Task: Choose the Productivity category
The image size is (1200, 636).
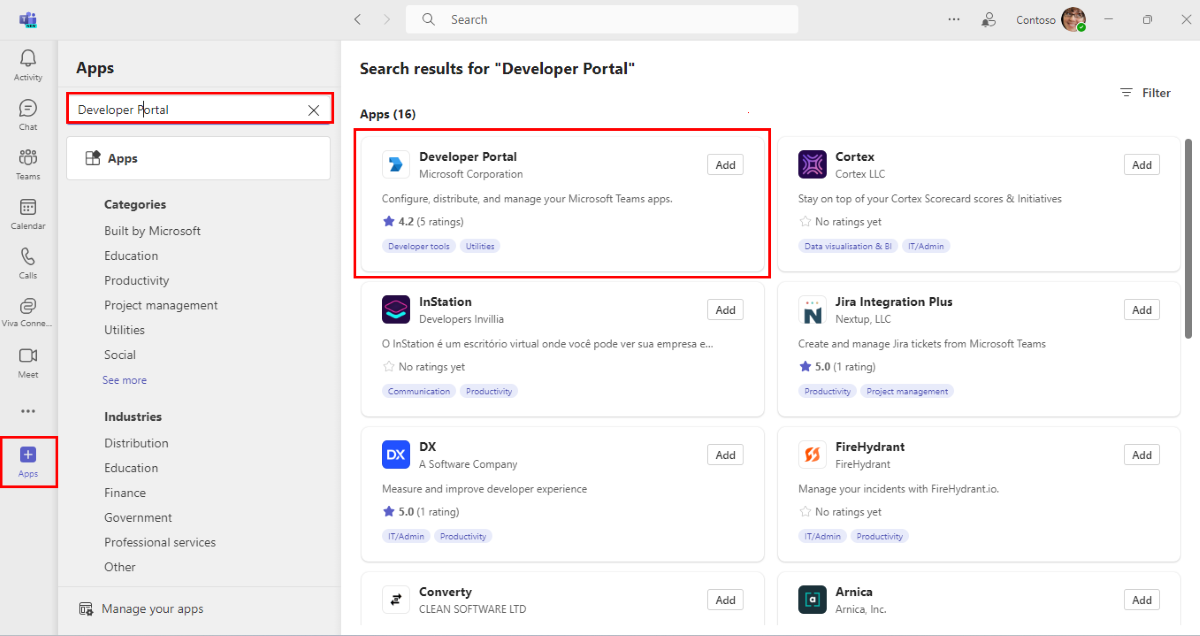Action: point(136,281)
